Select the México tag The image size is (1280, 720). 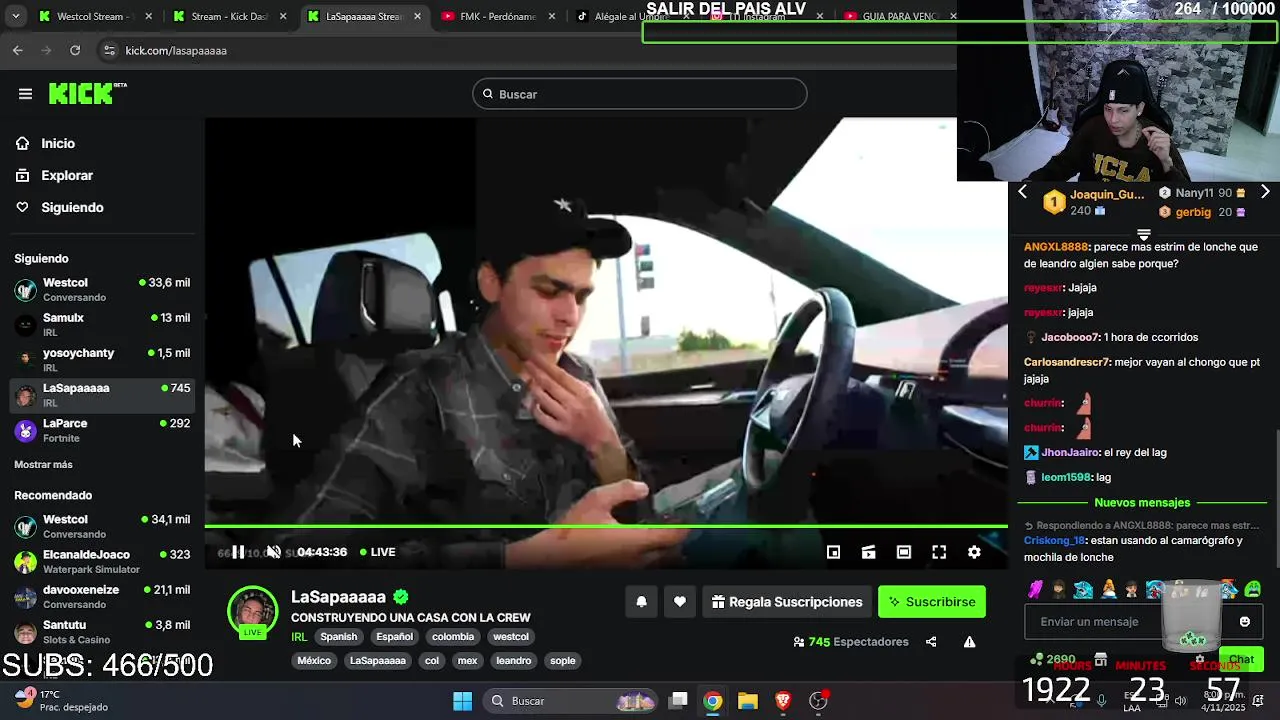[314, 661]
